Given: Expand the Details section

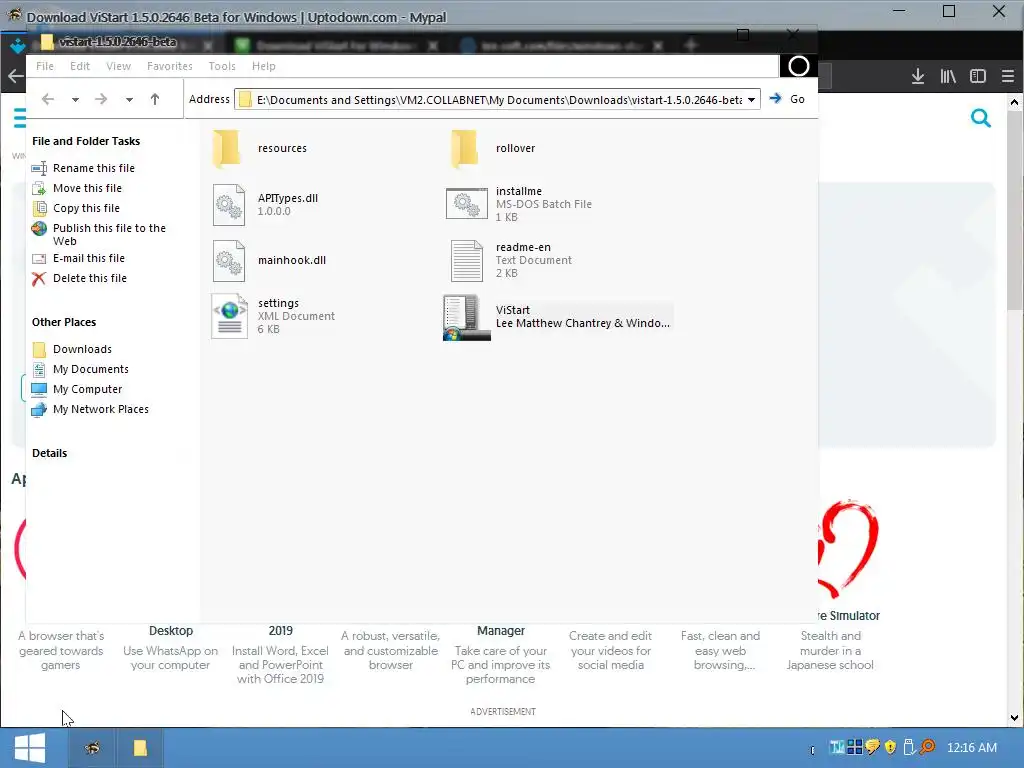Looking at the screenshot, I should [50, 453].
